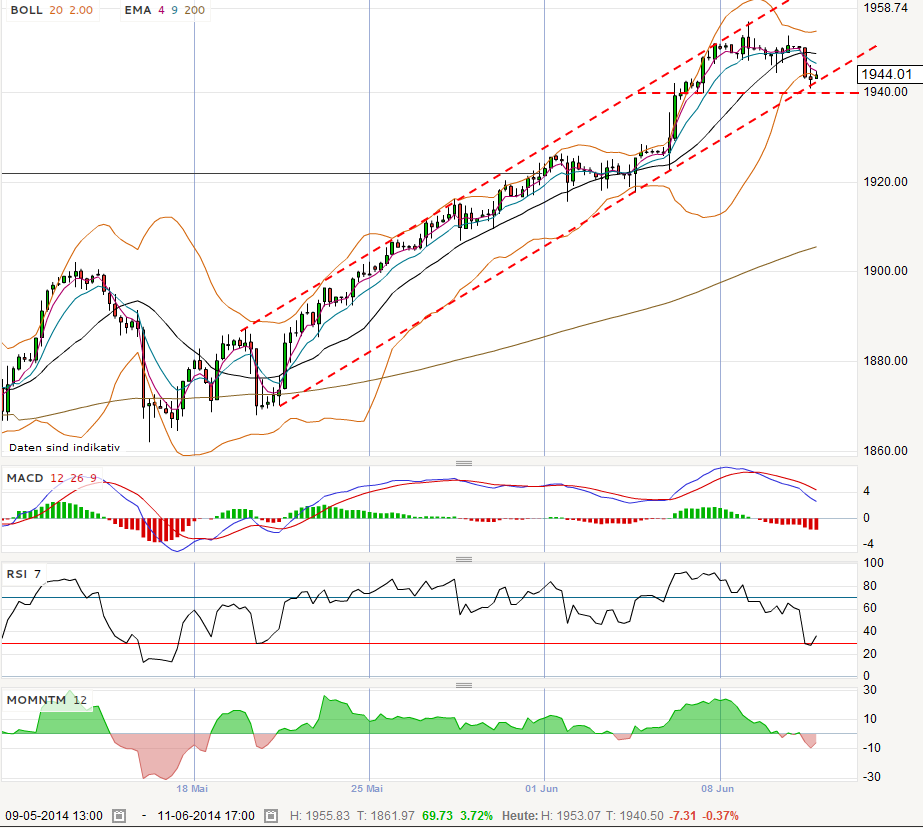This screenshot has width=923, height=828.
Task: Click the 69.73 period gain value
Action: click(437, 816)
